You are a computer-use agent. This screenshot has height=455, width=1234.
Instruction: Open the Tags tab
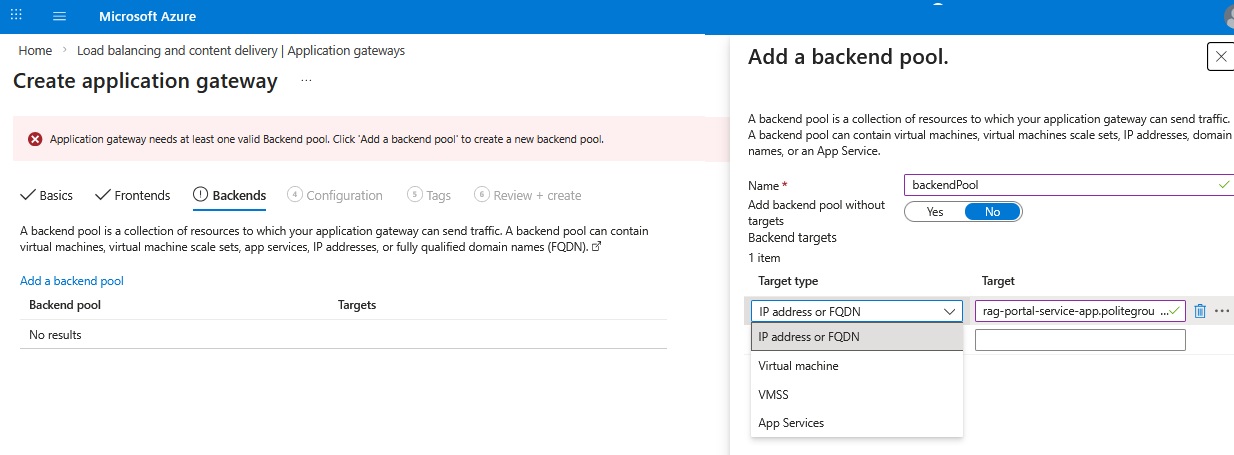430,195
